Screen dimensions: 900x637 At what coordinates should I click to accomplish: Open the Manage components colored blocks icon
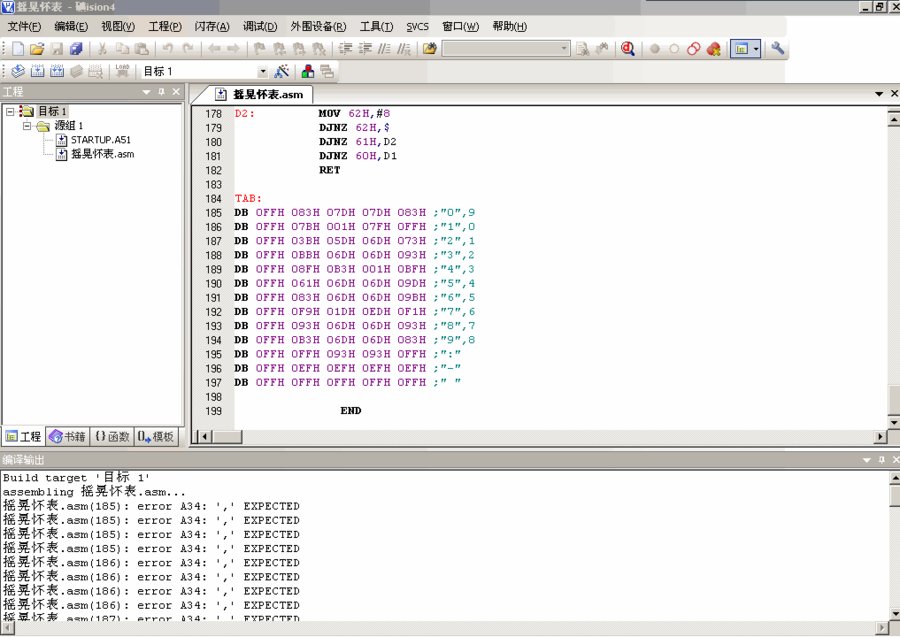[307, 71]
